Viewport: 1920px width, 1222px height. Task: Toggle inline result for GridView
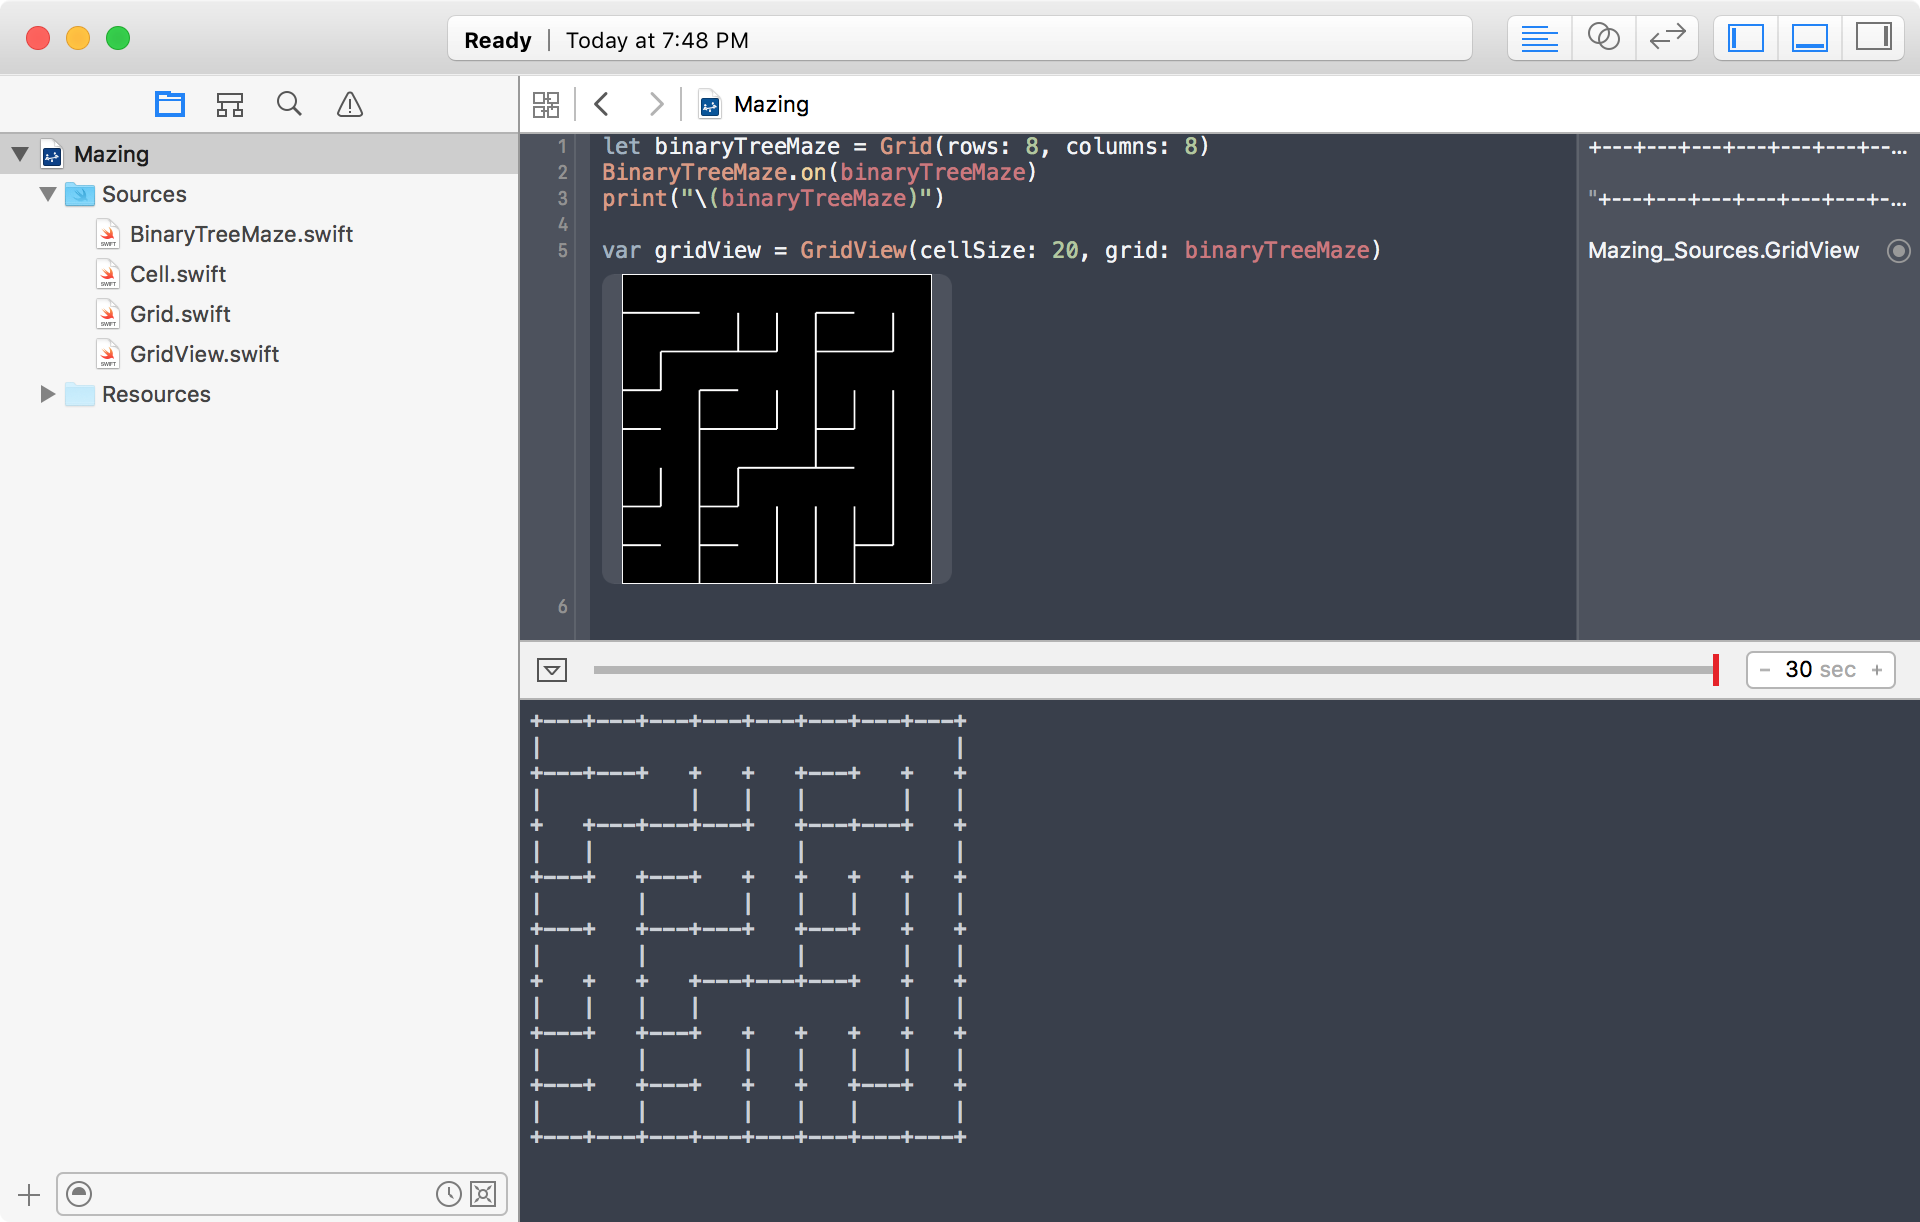(x=1898, y=251)
